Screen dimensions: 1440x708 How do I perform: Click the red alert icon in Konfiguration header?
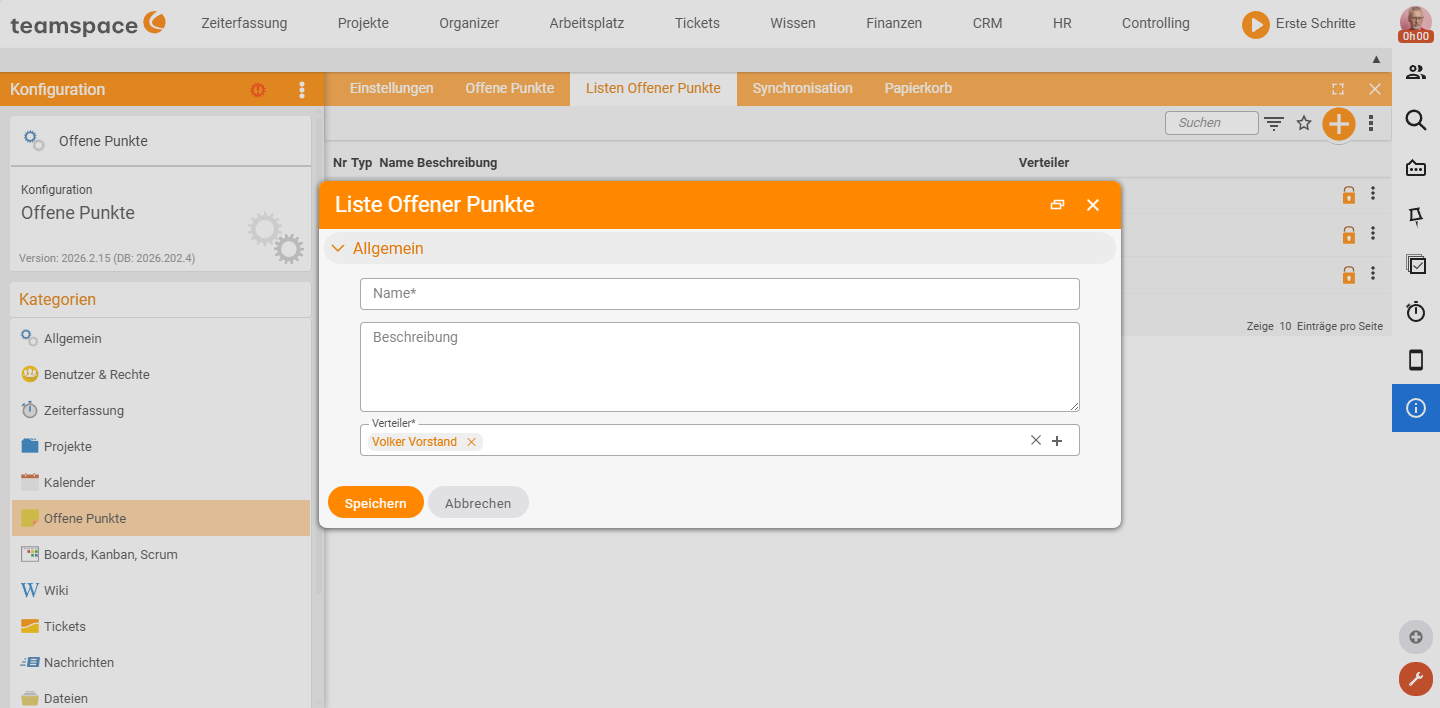click(x=258, y=90)
